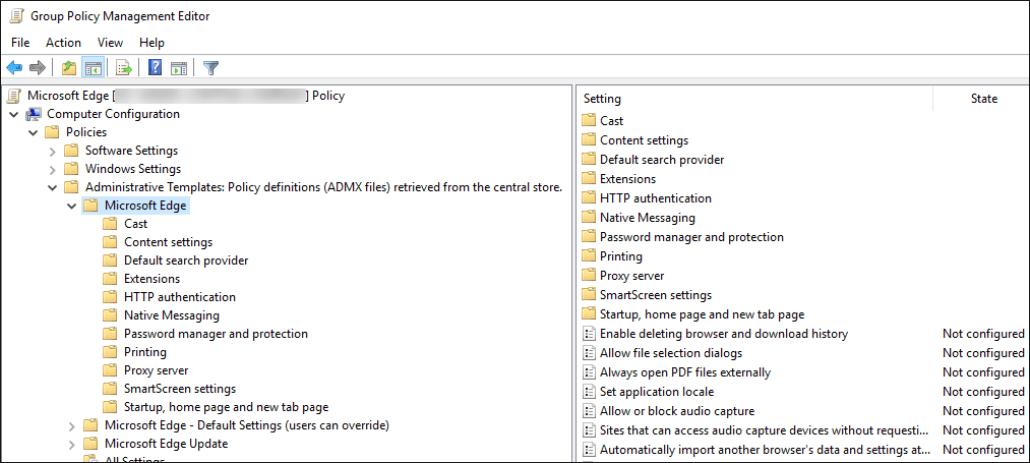Sort by the State column header
Screen dimensions: 1030x463
[983, 99]
